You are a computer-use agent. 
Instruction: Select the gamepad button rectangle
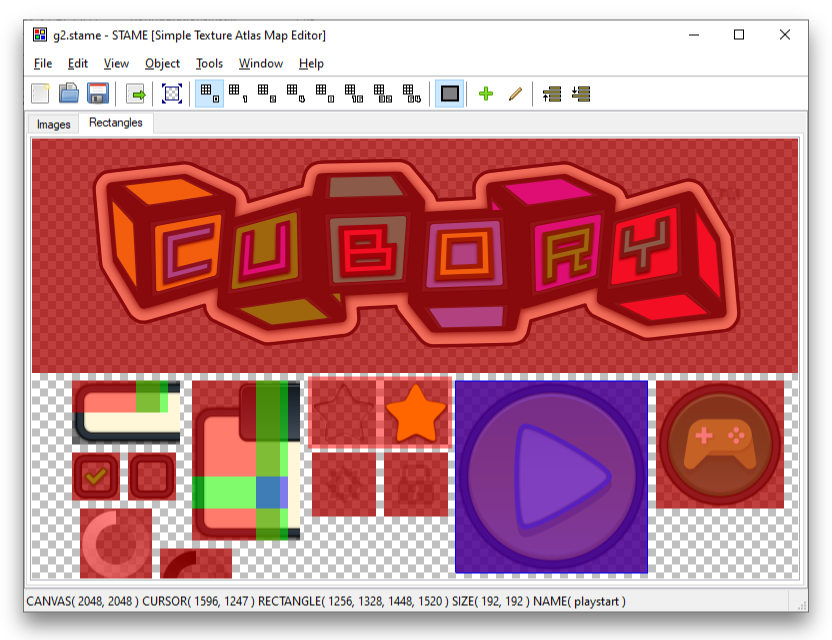tap(720, 444)
